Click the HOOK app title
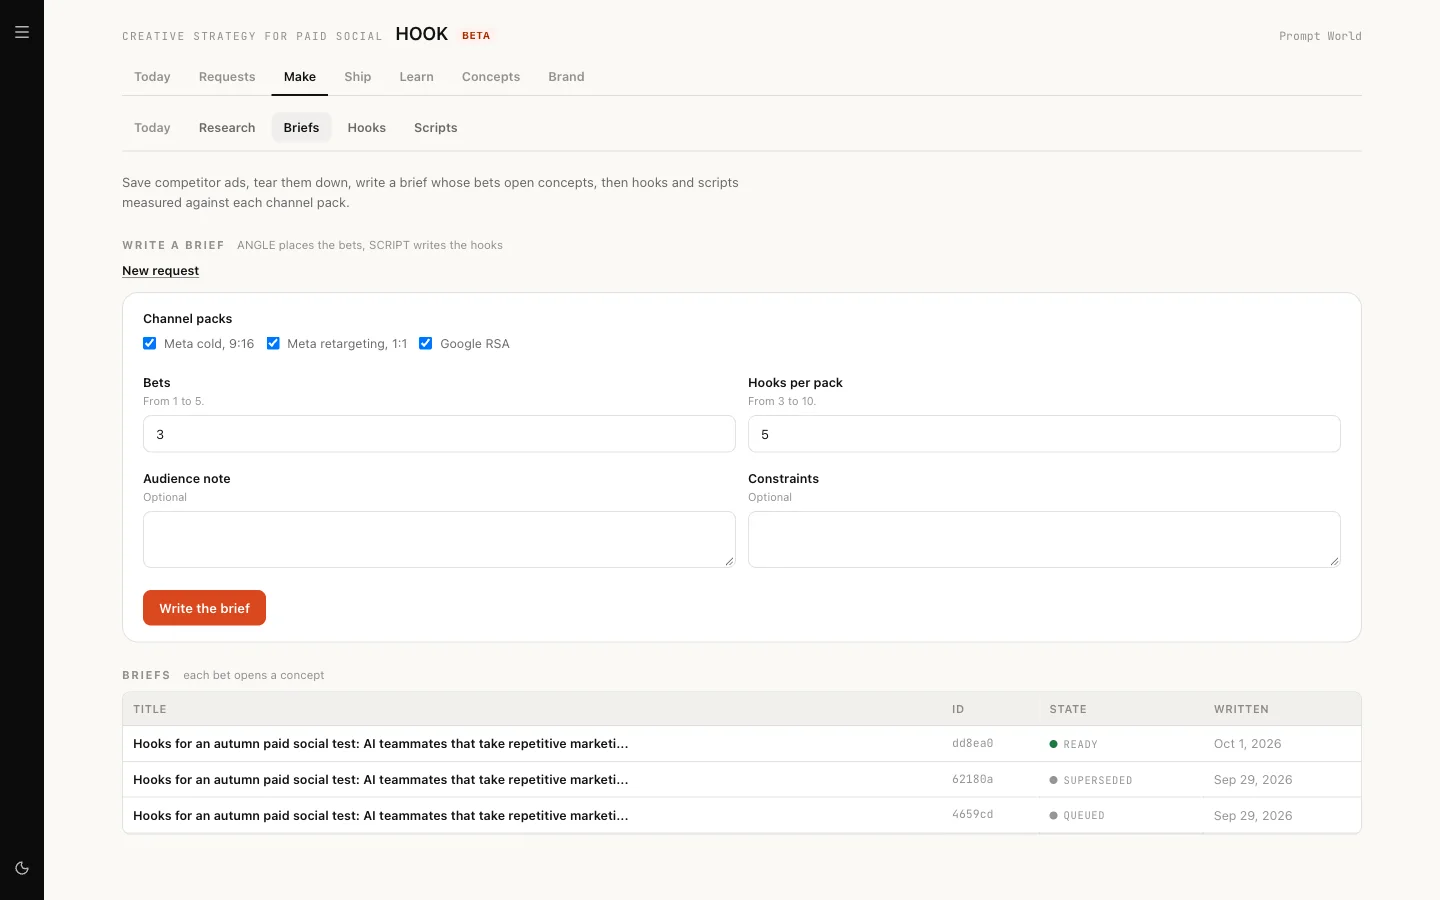The image size is (1440, 900). click(422, 34)
